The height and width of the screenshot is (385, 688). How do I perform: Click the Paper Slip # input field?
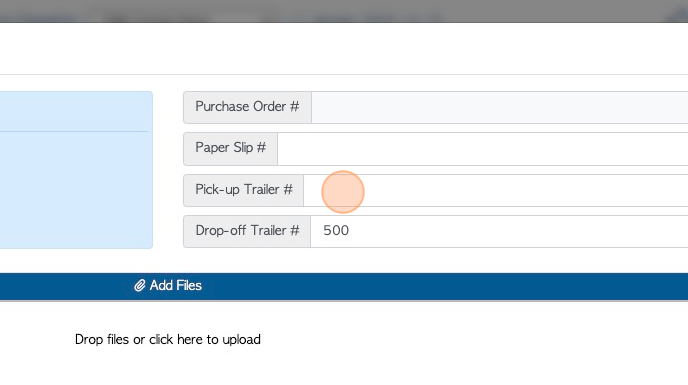483,149
